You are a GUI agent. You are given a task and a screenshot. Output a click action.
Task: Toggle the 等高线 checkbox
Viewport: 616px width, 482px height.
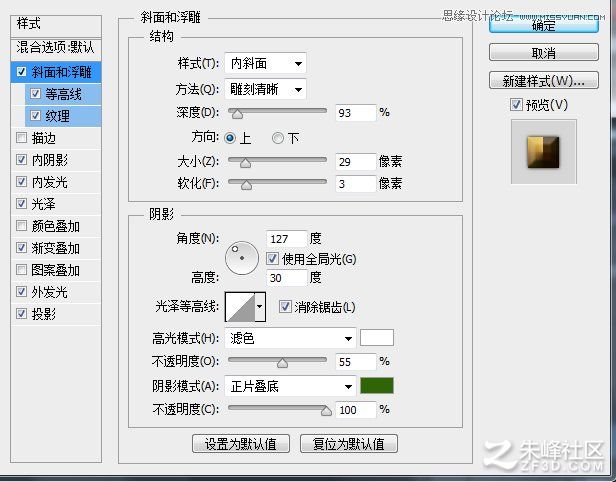35,93
